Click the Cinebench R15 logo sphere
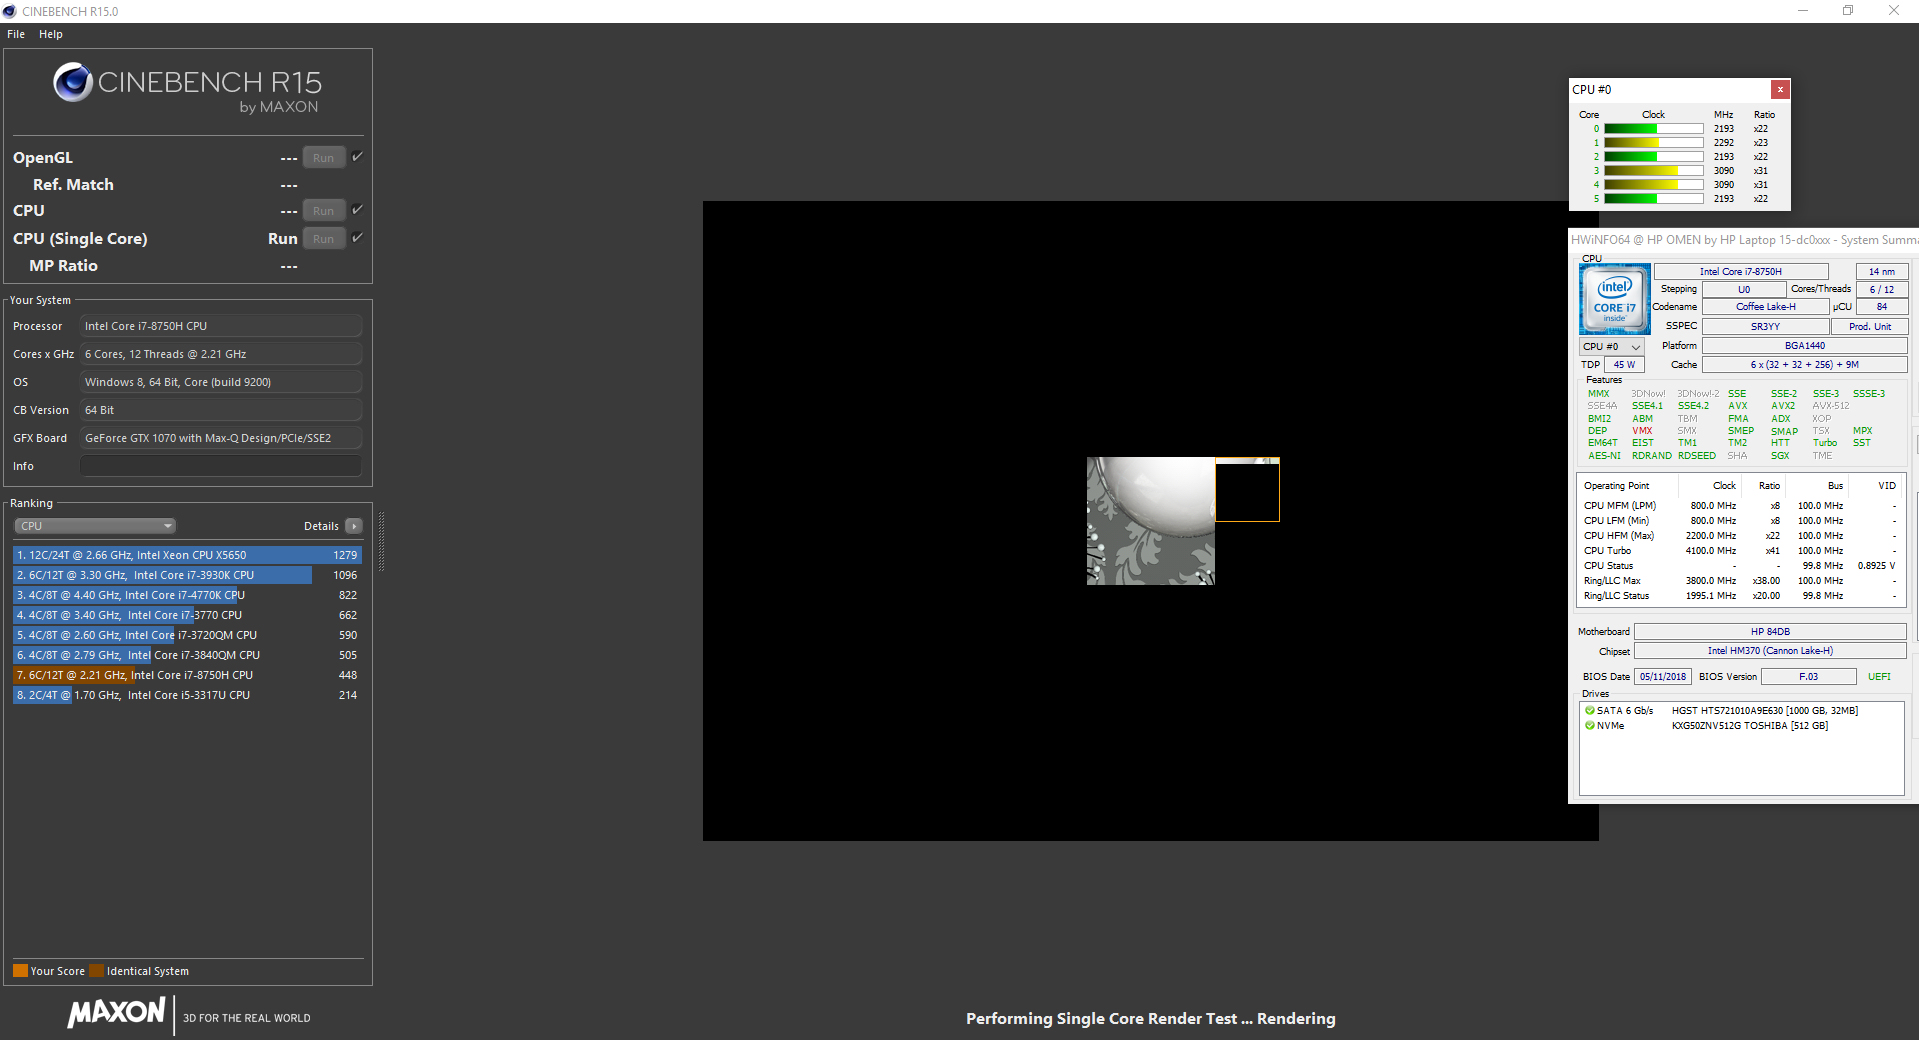This screenshot has width=1919, height=1040. point(73,82)
